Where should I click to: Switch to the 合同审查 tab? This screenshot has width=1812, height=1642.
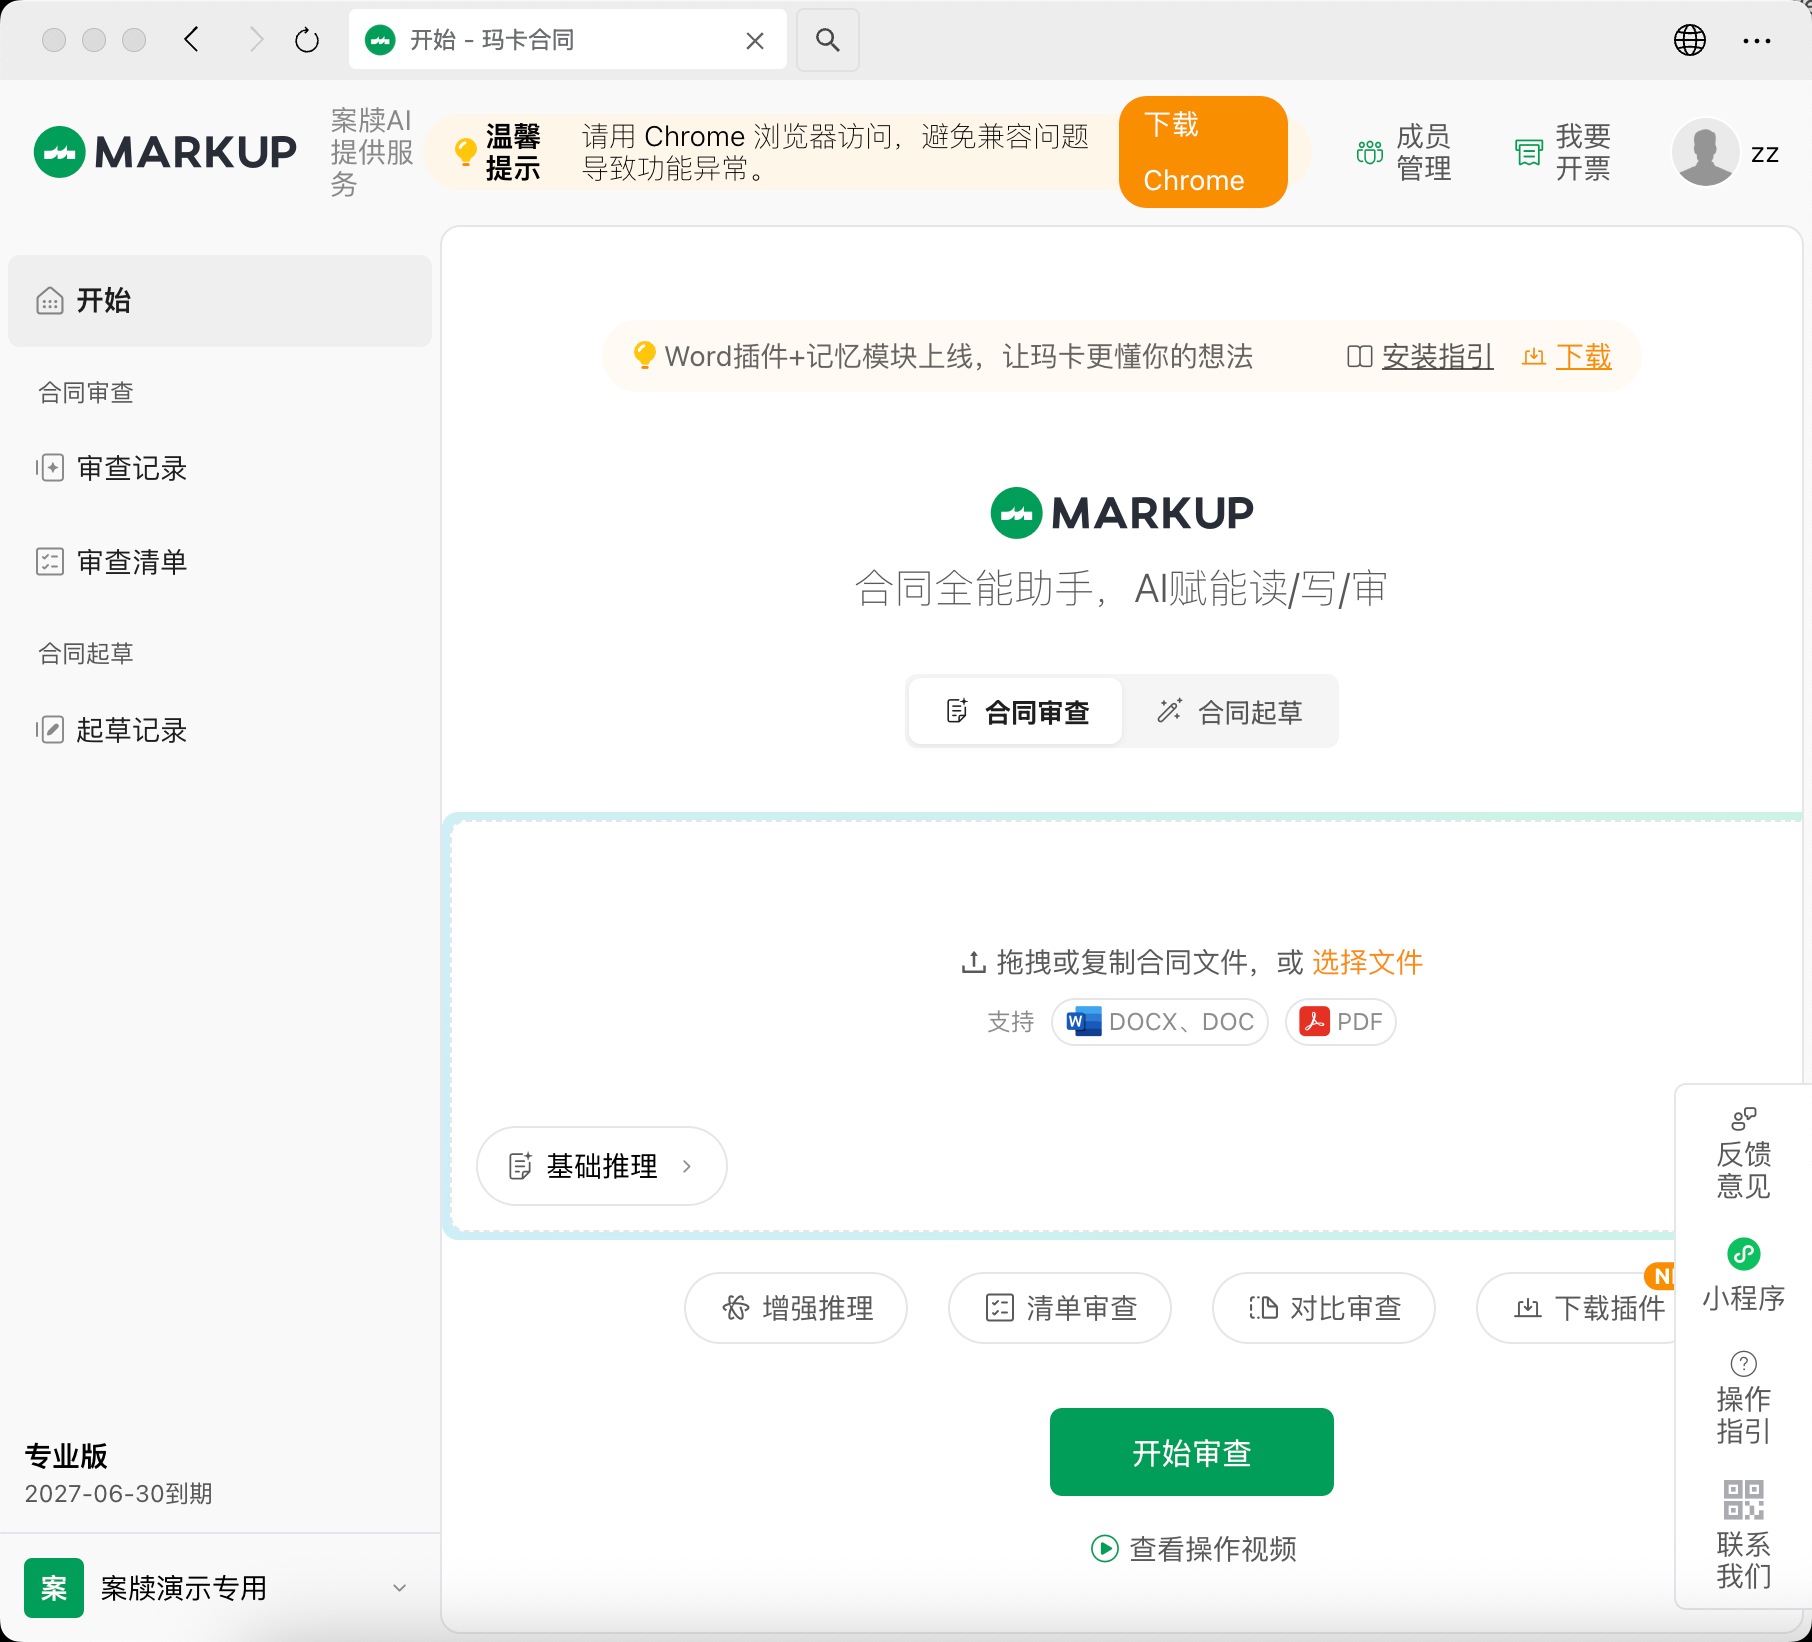[x=1016, y=712]
